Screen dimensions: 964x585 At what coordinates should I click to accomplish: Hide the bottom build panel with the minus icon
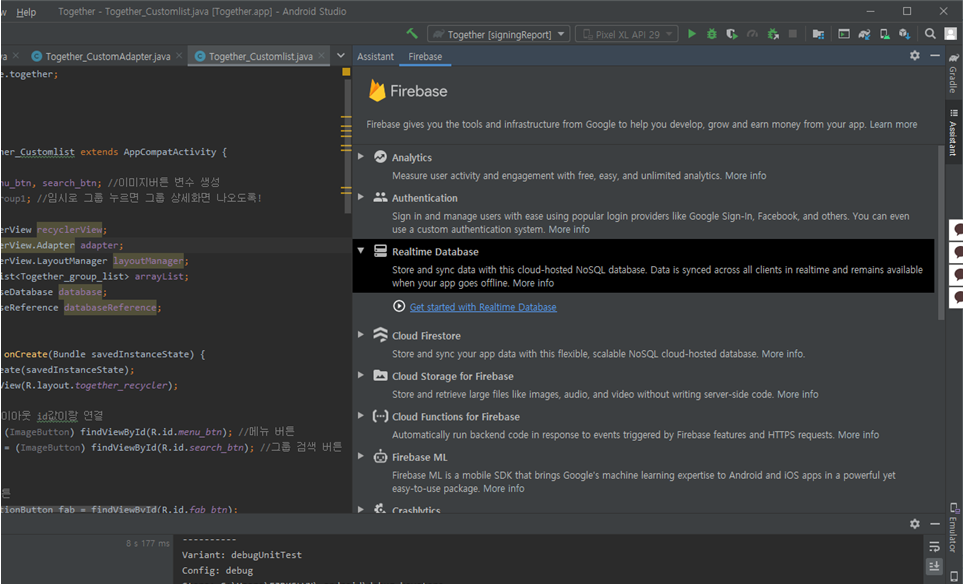pyautogui.click(x=935, y=524)
